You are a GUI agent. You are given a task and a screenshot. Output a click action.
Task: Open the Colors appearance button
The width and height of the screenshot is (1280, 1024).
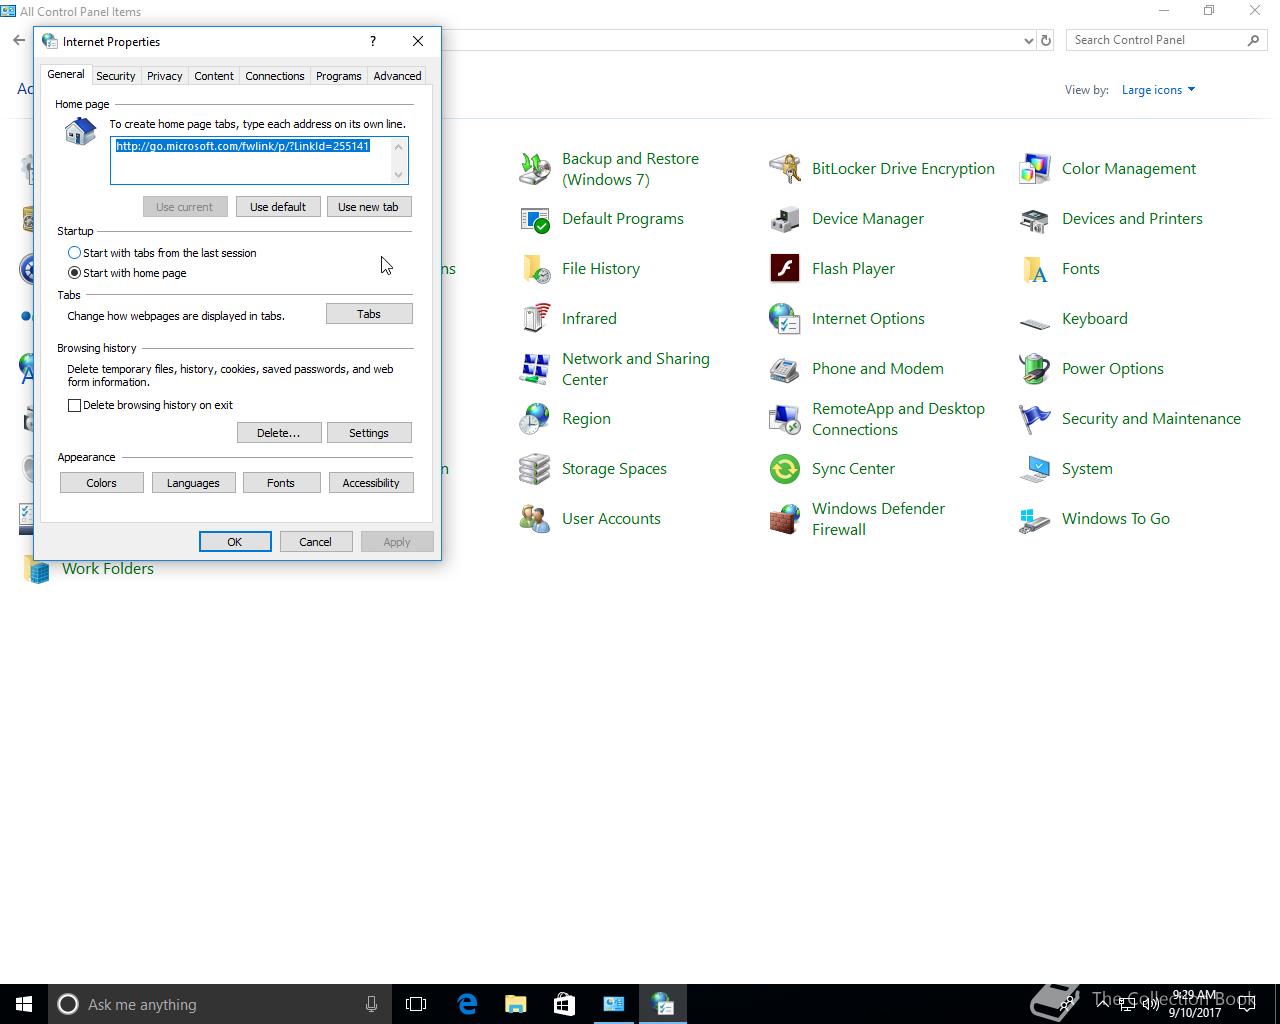tap(101, 483)
